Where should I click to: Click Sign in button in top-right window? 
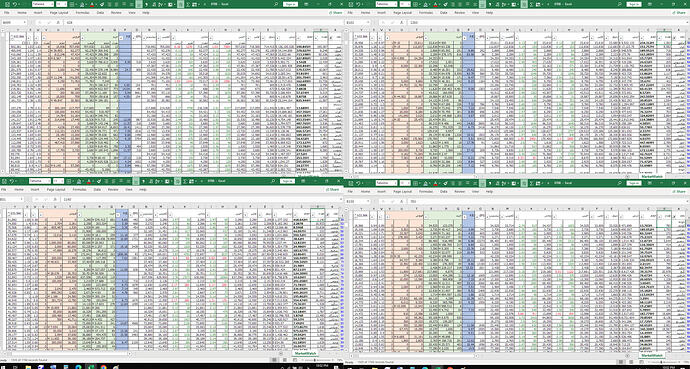point(634,4)
